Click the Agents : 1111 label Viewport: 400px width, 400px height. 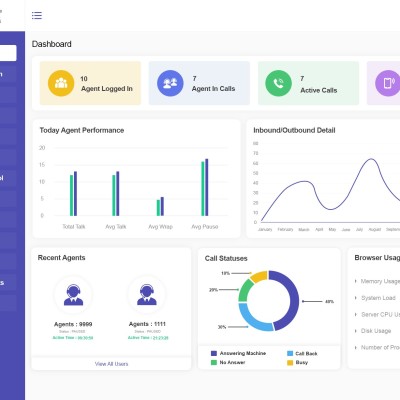147,324
